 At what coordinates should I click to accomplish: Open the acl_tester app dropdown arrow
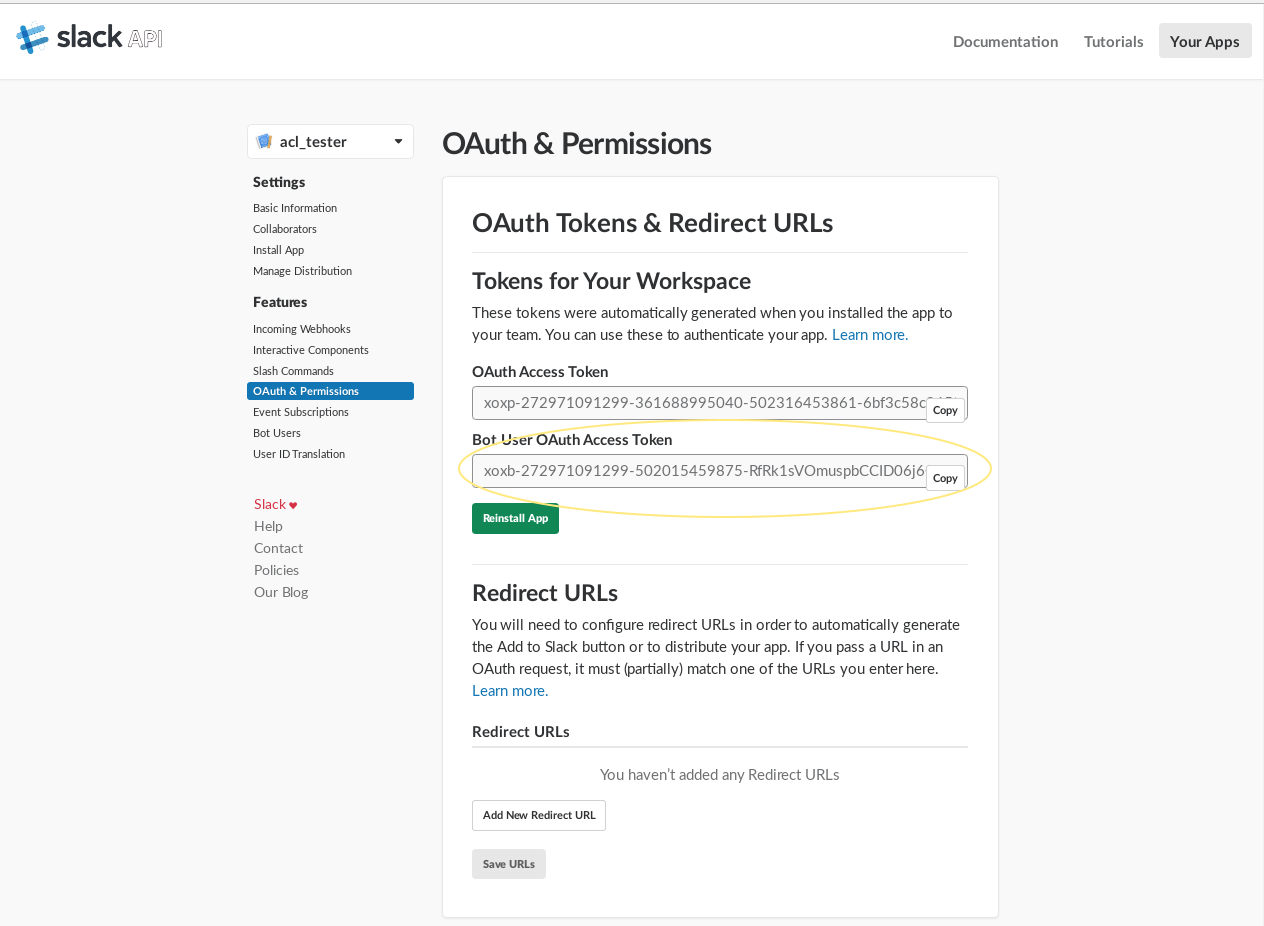coord(398,142)
